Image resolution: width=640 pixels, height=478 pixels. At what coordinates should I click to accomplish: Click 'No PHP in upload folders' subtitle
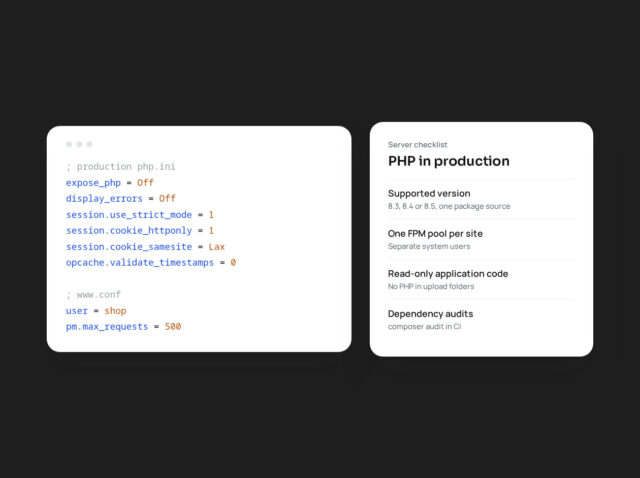click(x=431, y=286)
